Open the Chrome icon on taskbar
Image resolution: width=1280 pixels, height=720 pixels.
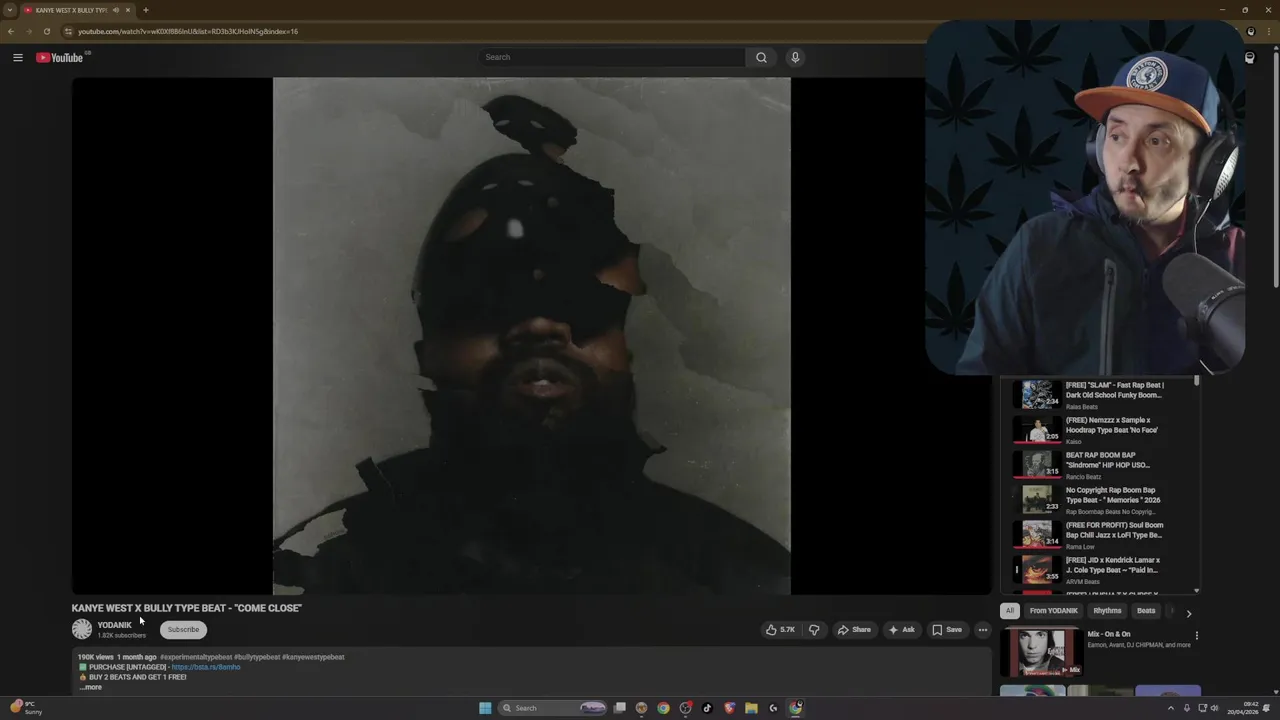coord(663,708)
